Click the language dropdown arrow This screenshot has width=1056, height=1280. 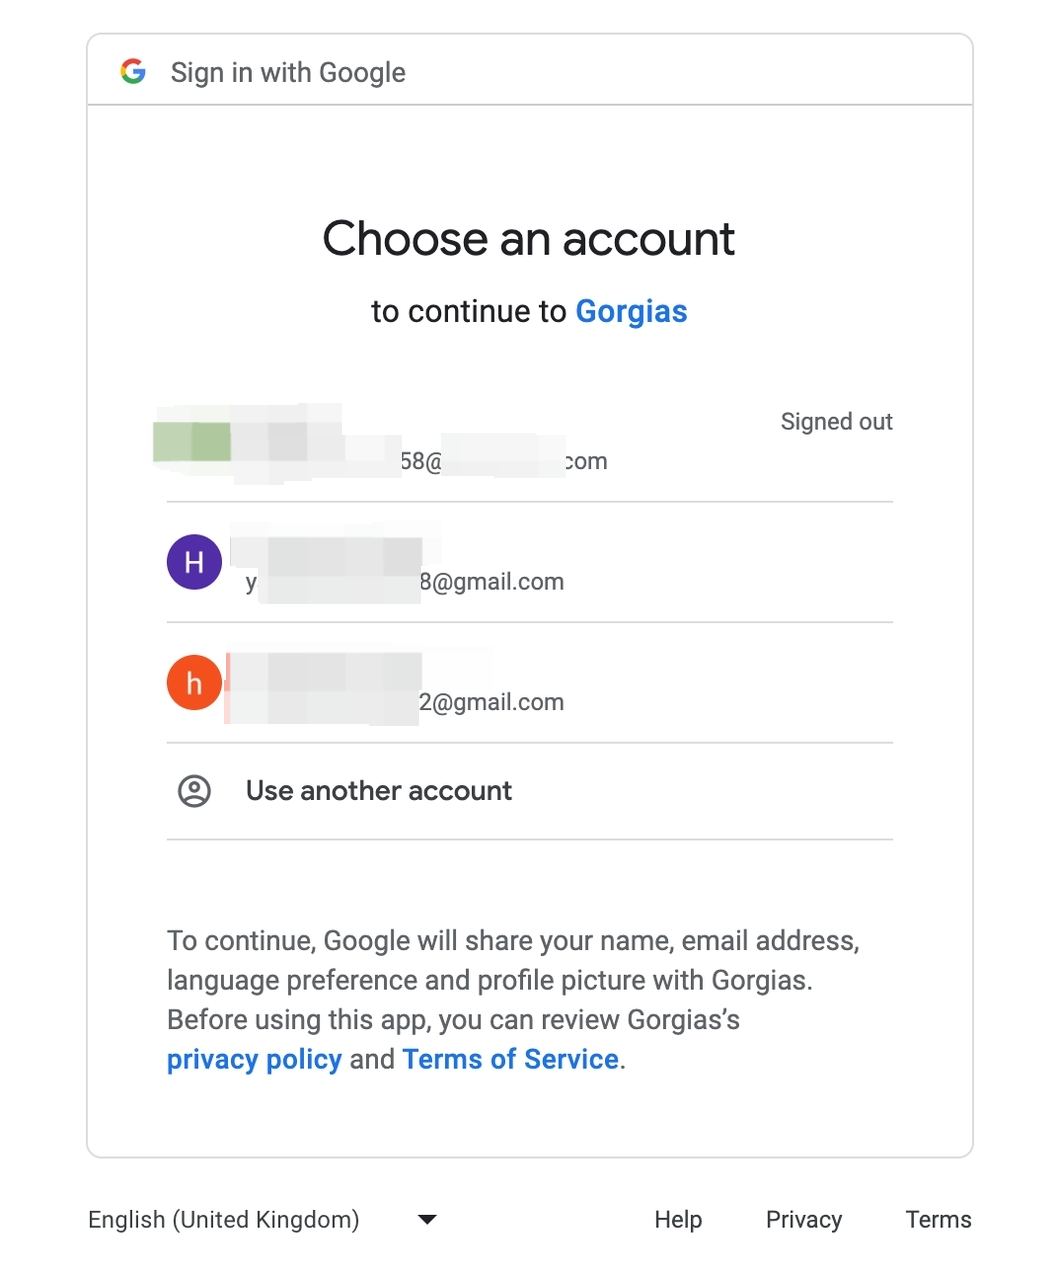coord(427,1220)
